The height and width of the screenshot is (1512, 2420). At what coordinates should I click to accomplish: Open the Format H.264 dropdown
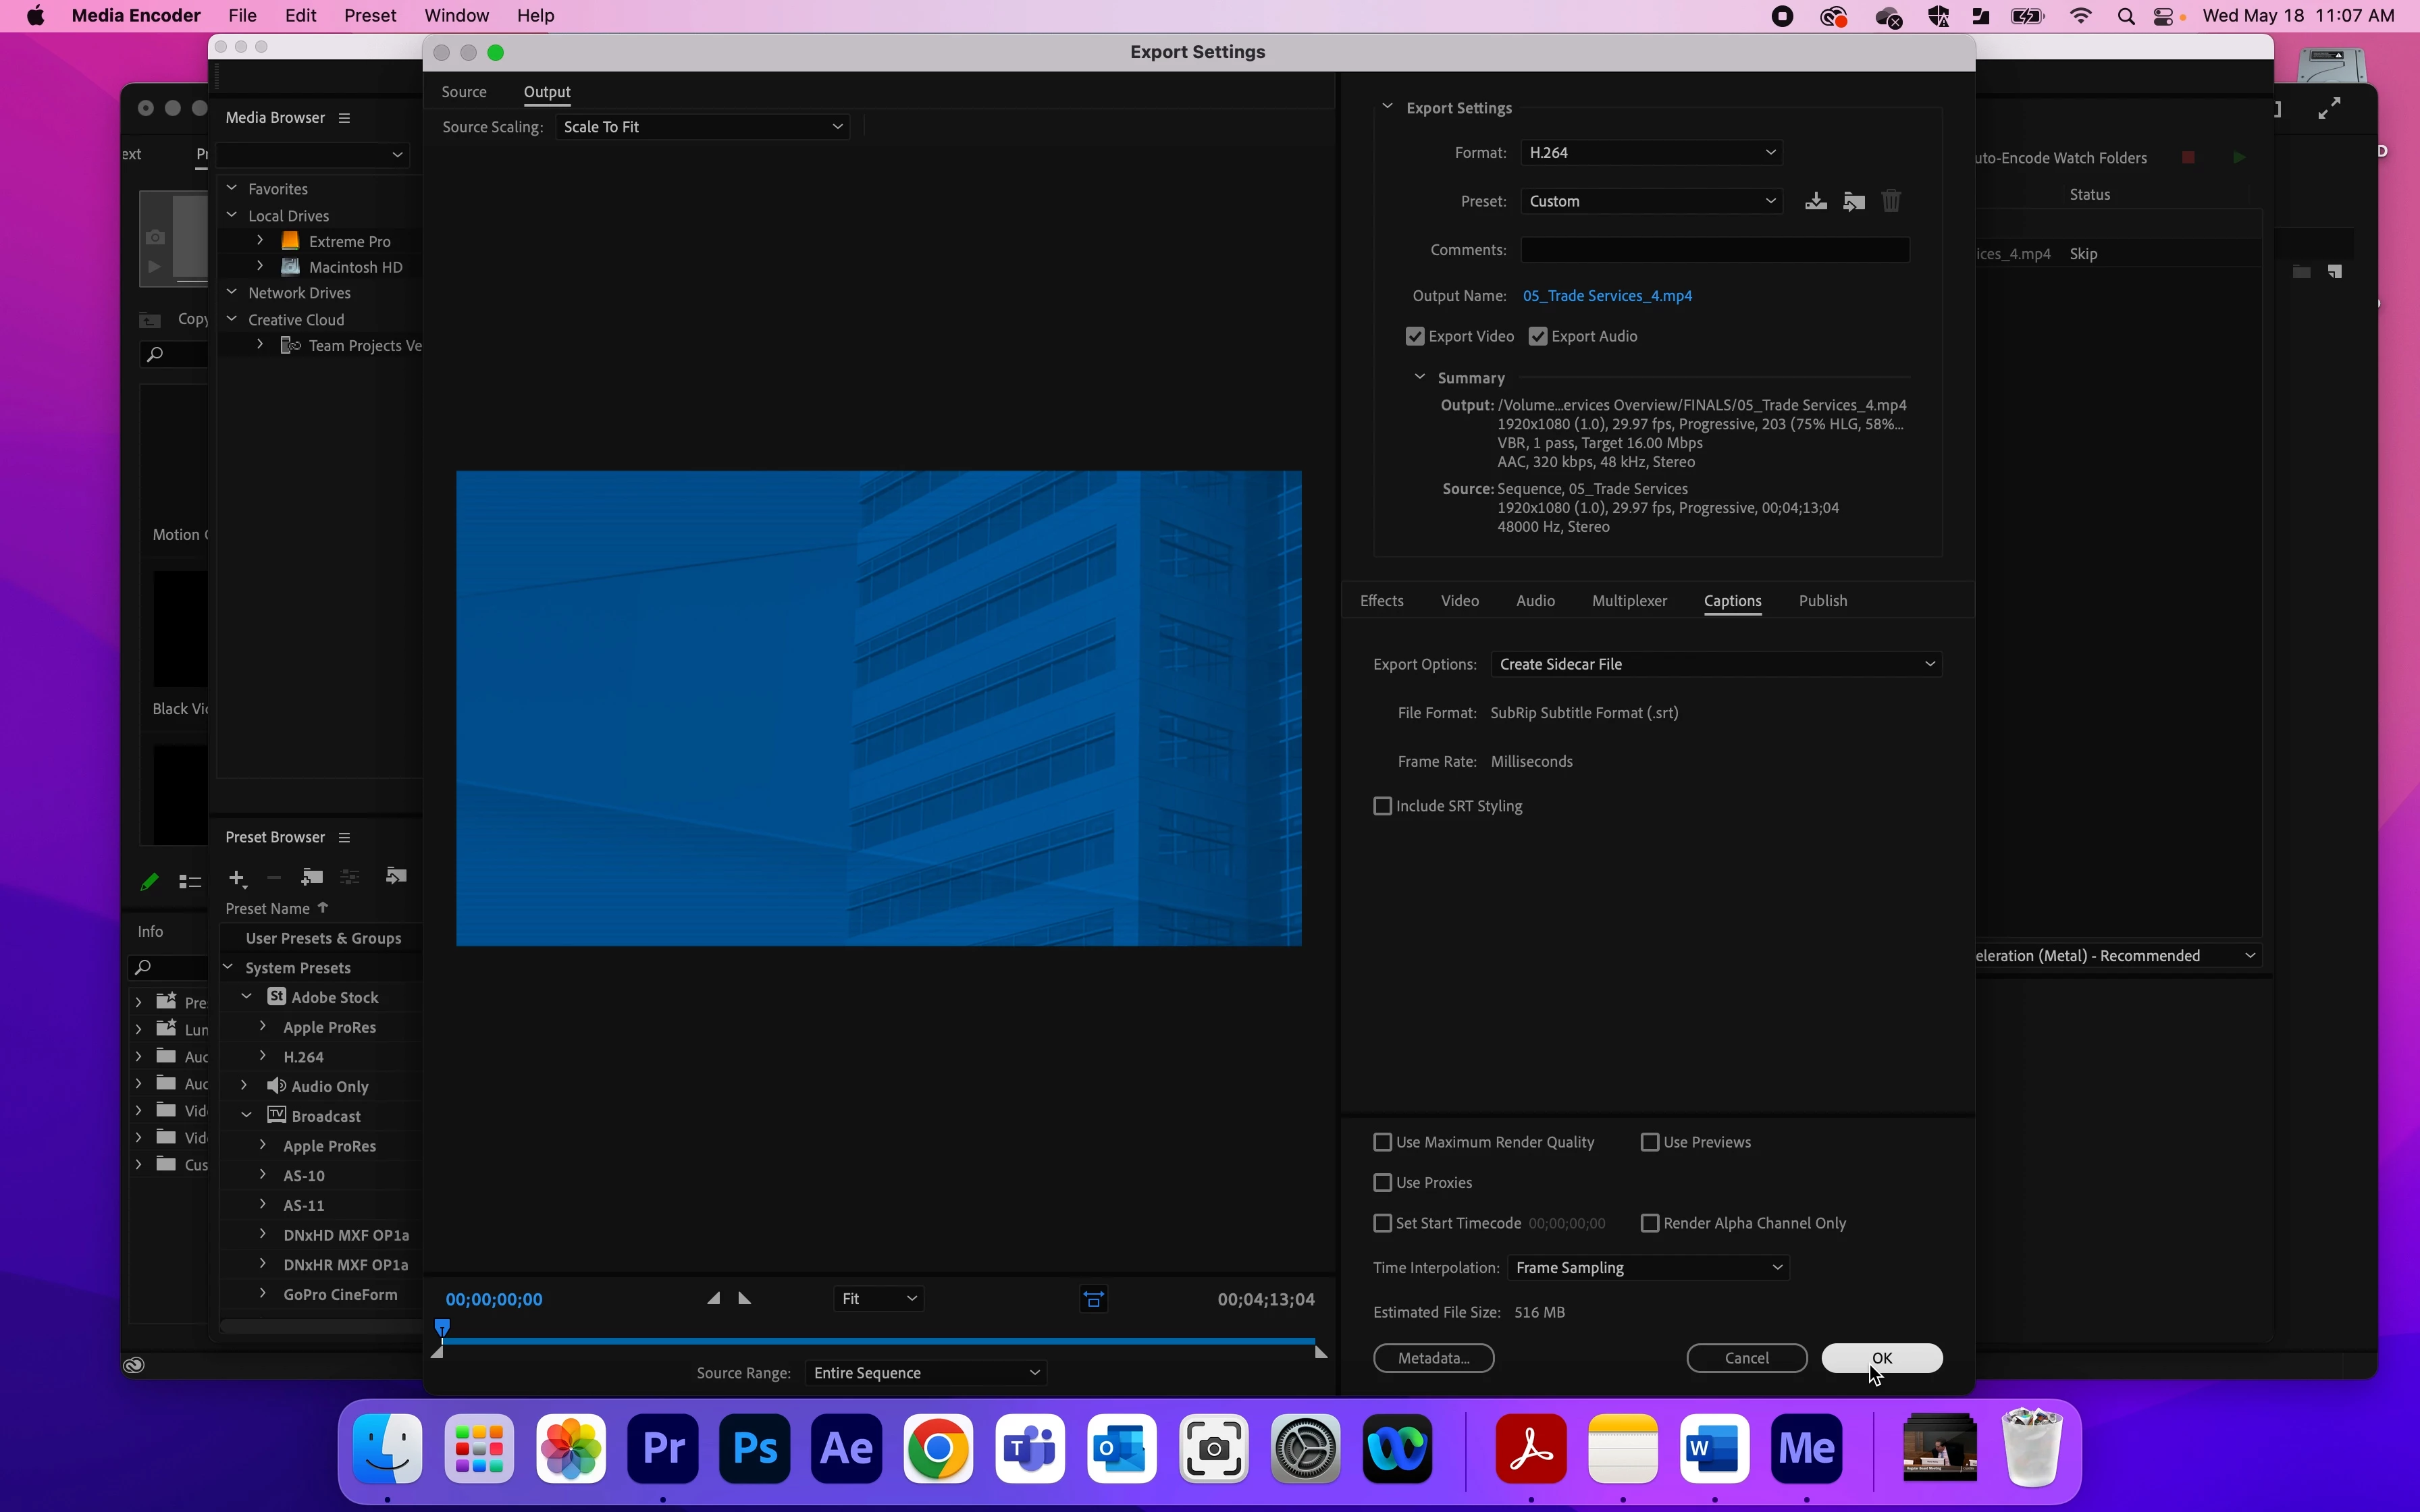pos(1650,152)
